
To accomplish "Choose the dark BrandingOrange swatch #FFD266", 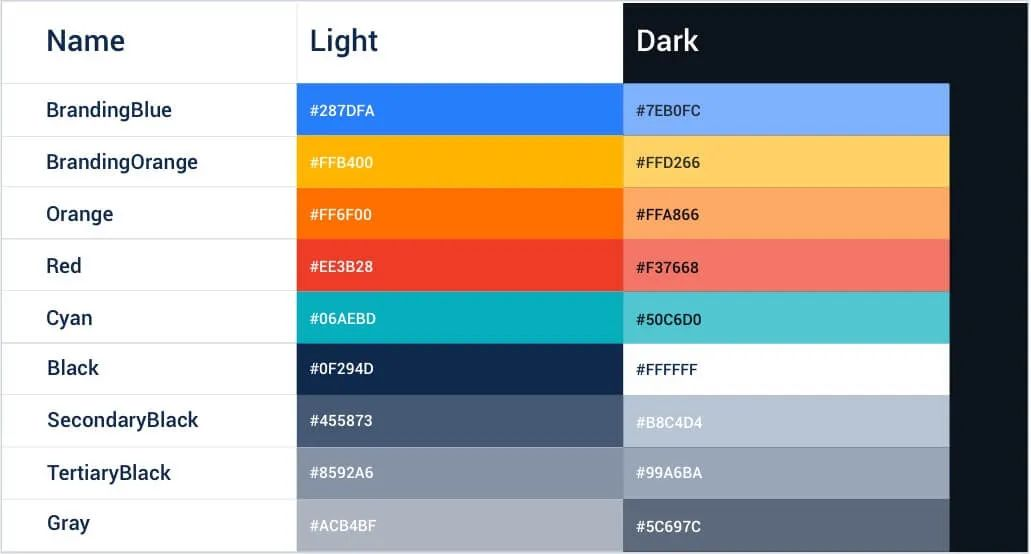I will click(785, 162).
